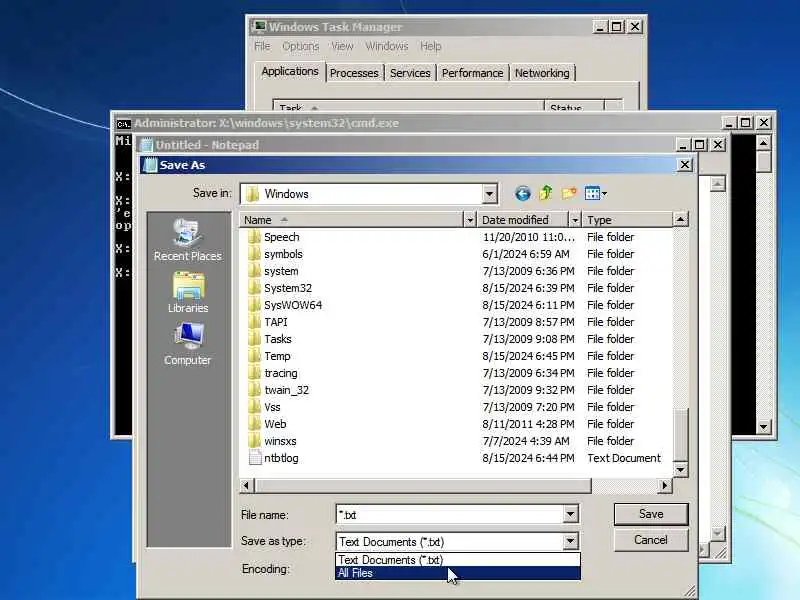Open the File name dropdown arrow

click(570, 514)
